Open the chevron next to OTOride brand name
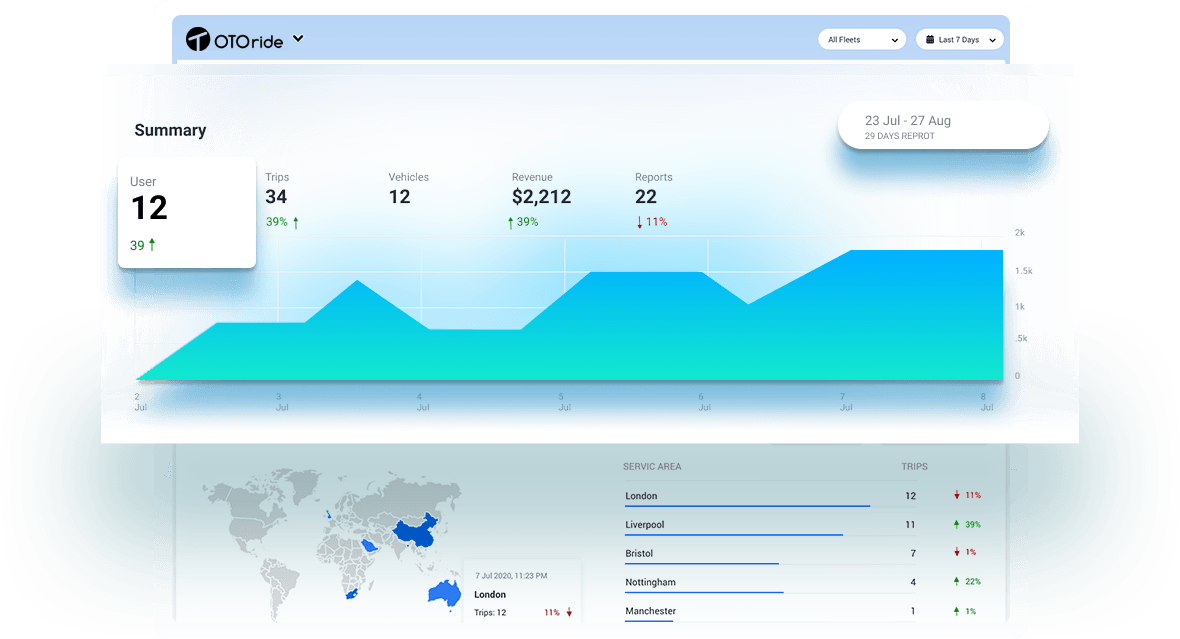This screenshot has height=639, width=1180. (x=297, y=39)
